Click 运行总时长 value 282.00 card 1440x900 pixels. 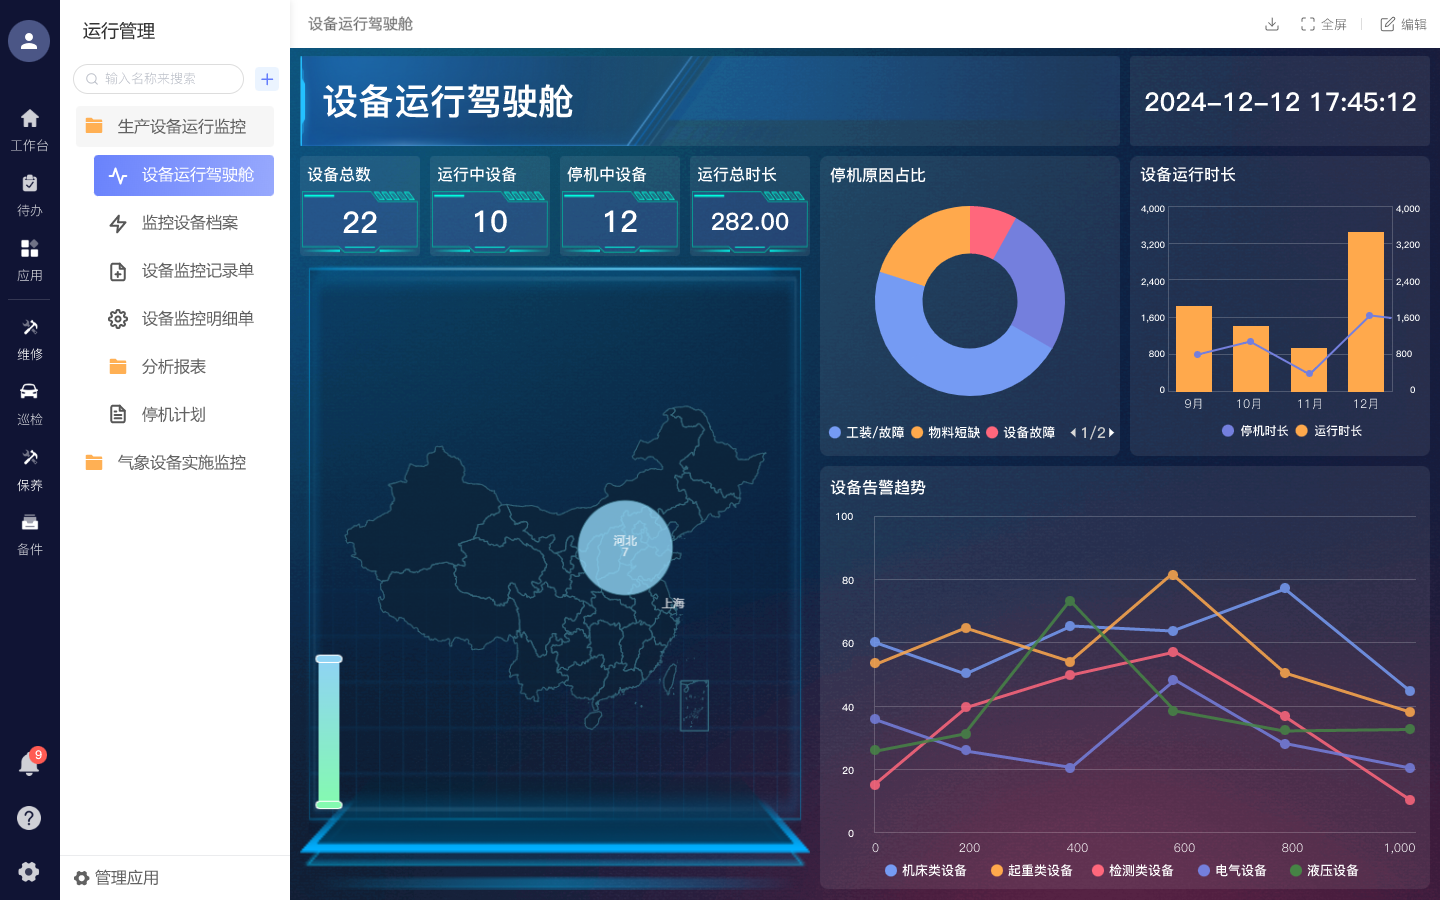[750, 206]
